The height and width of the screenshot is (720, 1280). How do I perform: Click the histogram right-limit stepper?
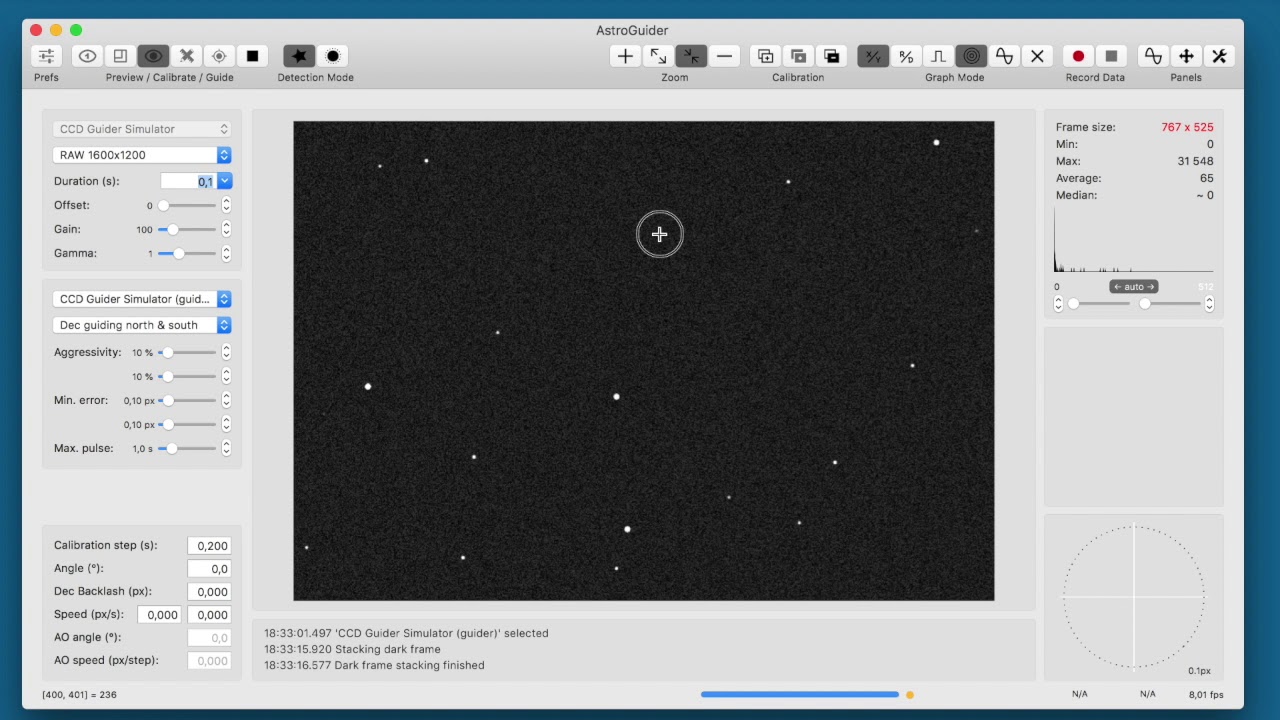click(1209, 303)
